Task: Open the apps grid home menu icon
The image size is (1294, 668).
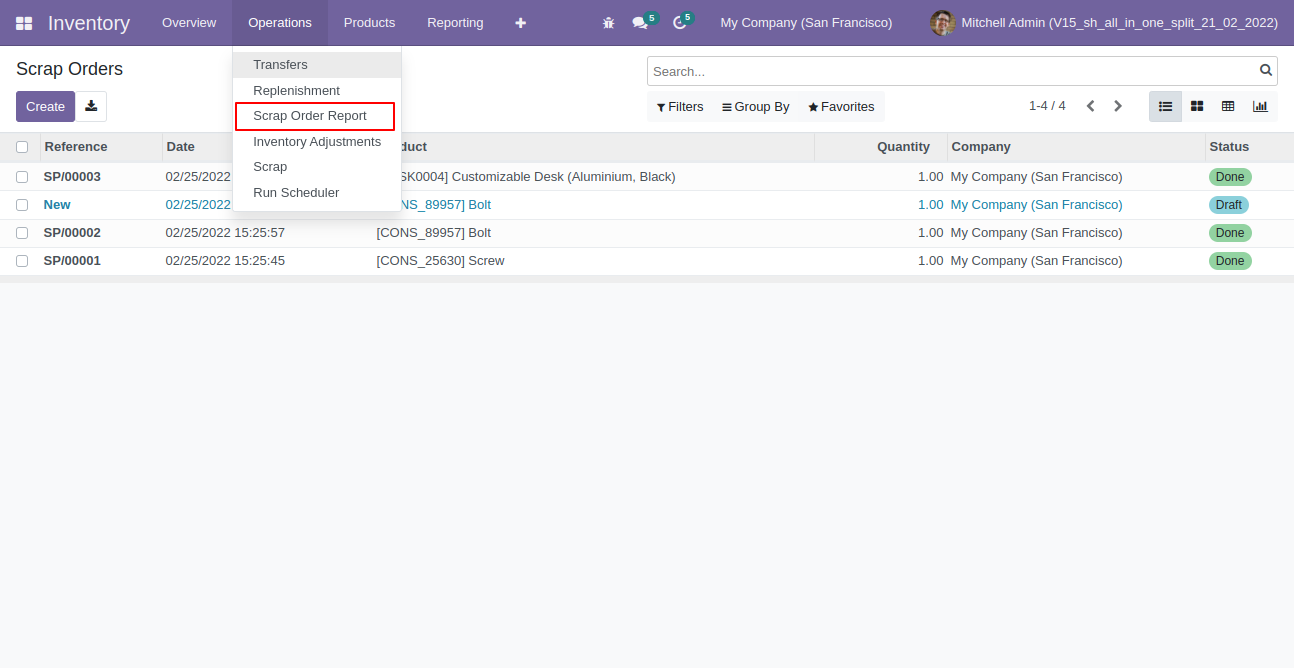Action: [x=24, y=23]
